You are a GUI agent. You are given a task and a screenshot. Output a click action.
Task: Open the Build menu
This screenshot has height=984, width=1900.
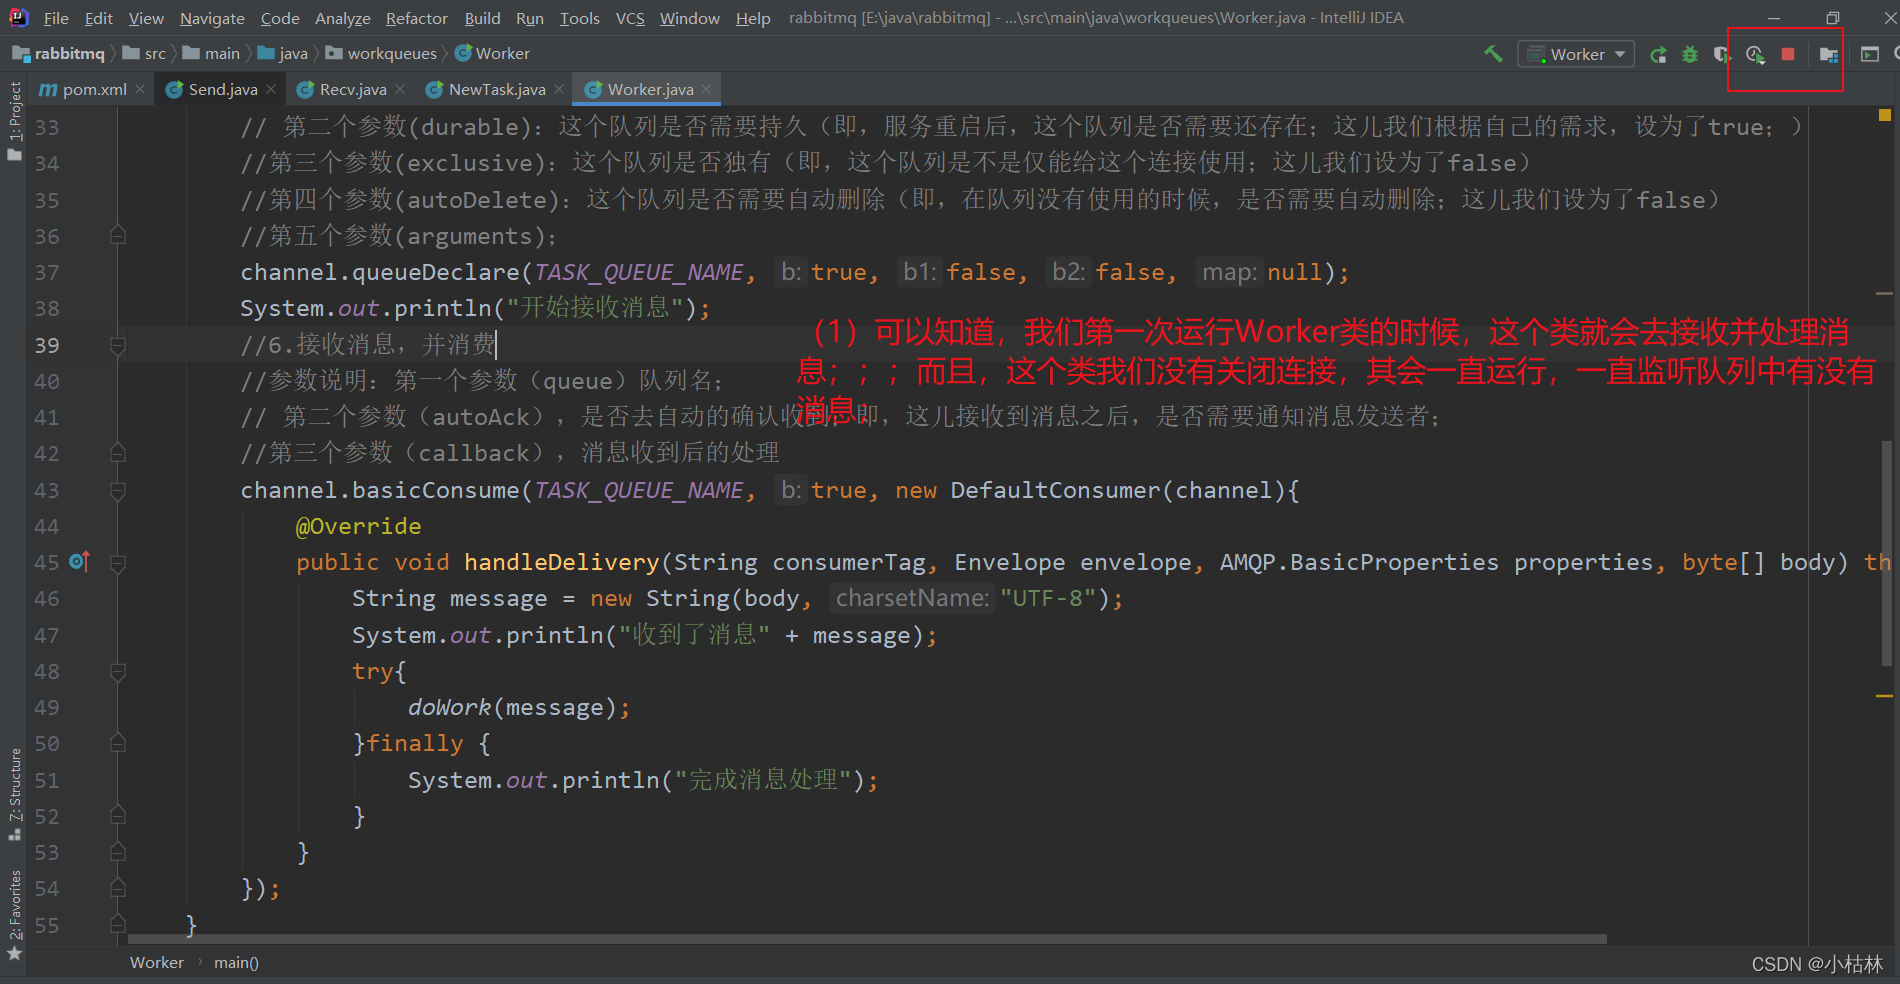click(482, 18)
